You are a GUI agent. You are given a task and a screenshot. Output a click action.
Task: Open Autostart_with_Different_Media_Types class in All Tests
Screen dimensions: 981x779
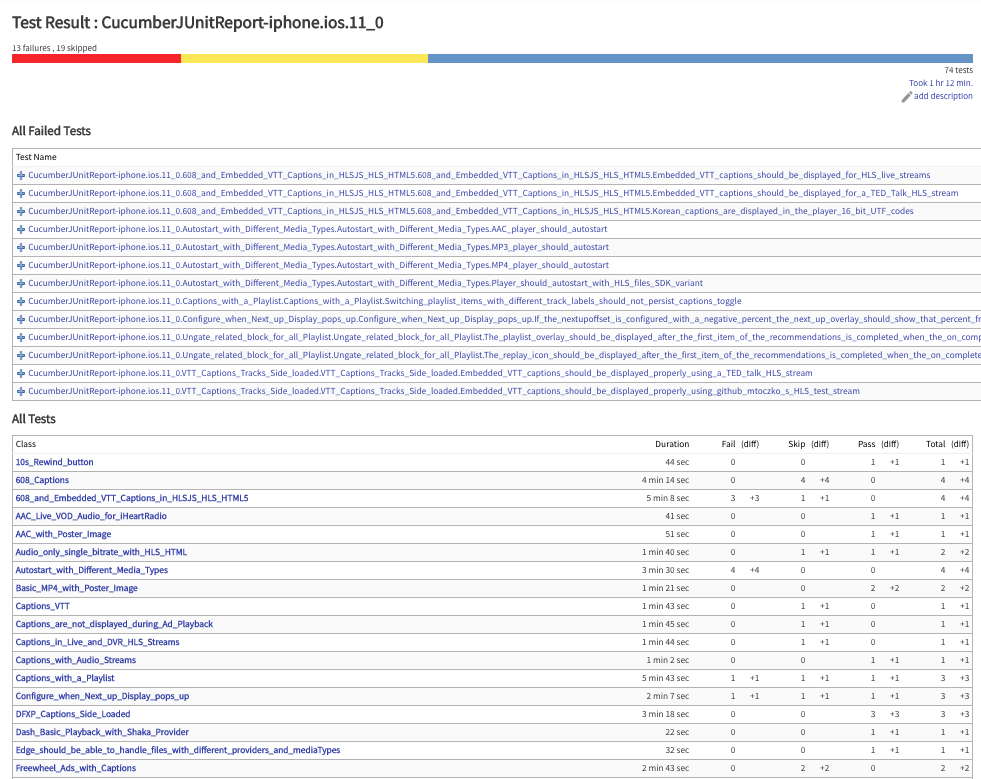tap(92, 571)
